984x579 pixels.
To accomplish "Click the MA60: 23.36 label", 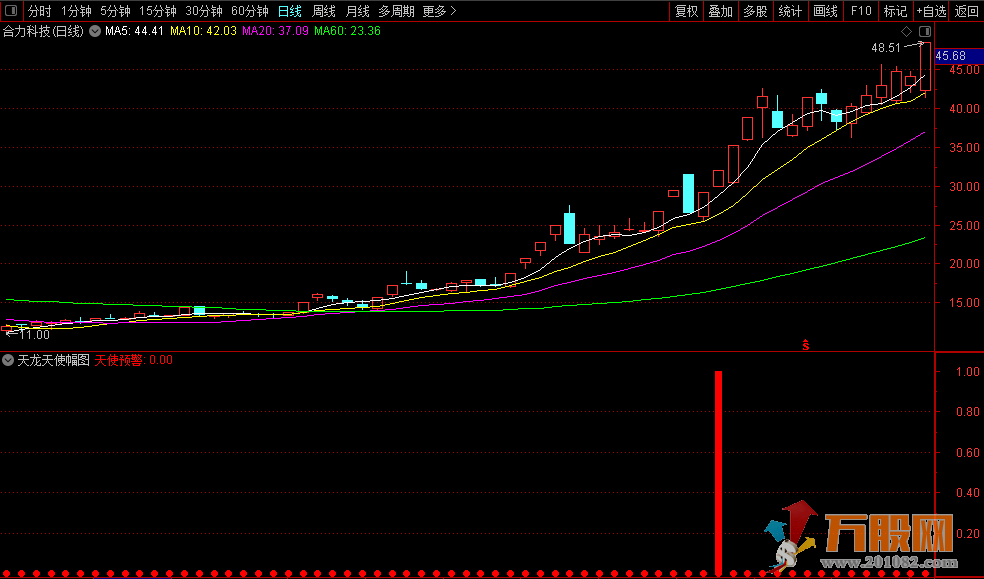I will tap(348, 31).
